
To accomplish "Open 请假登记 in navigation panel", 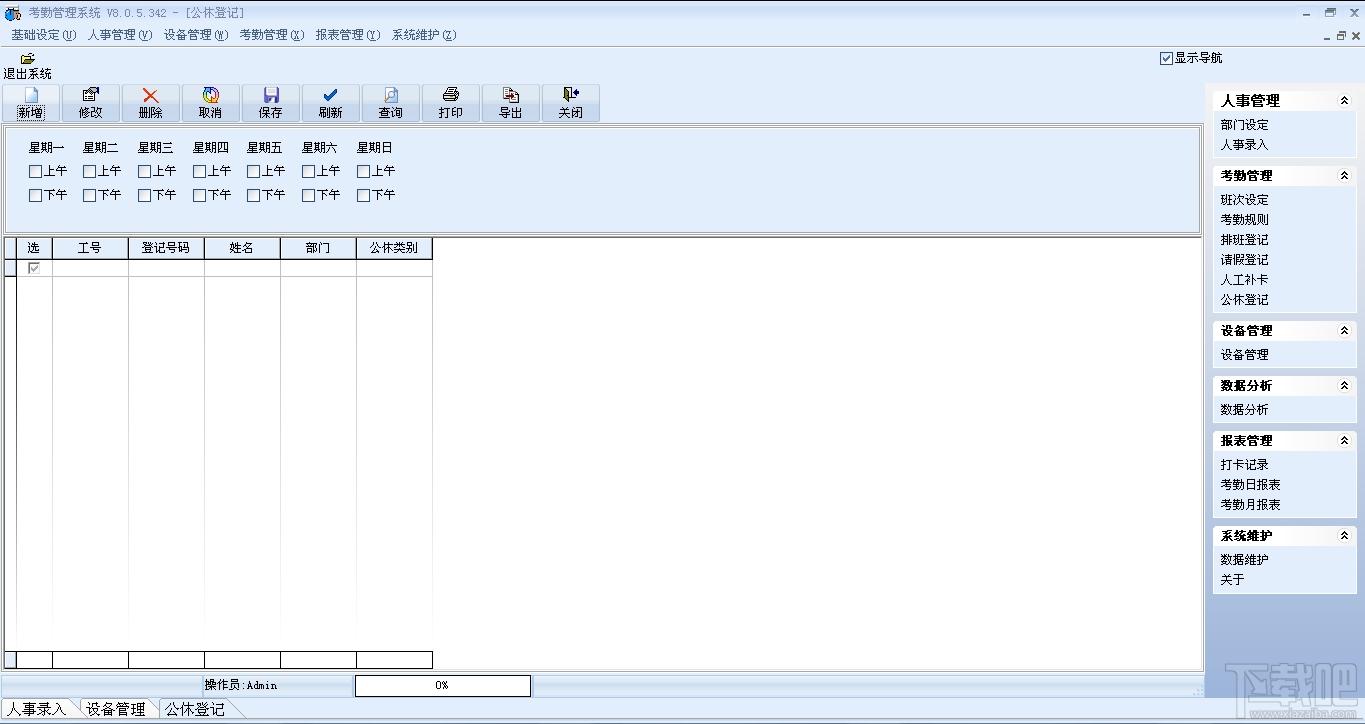I will coord(1244,260).
